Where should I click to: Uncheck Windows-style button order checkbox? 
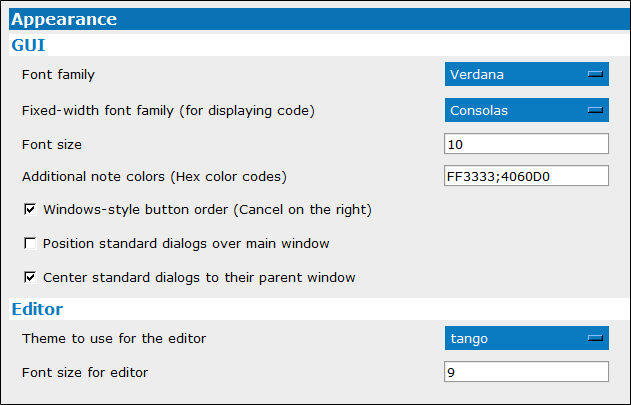[30, 209]
